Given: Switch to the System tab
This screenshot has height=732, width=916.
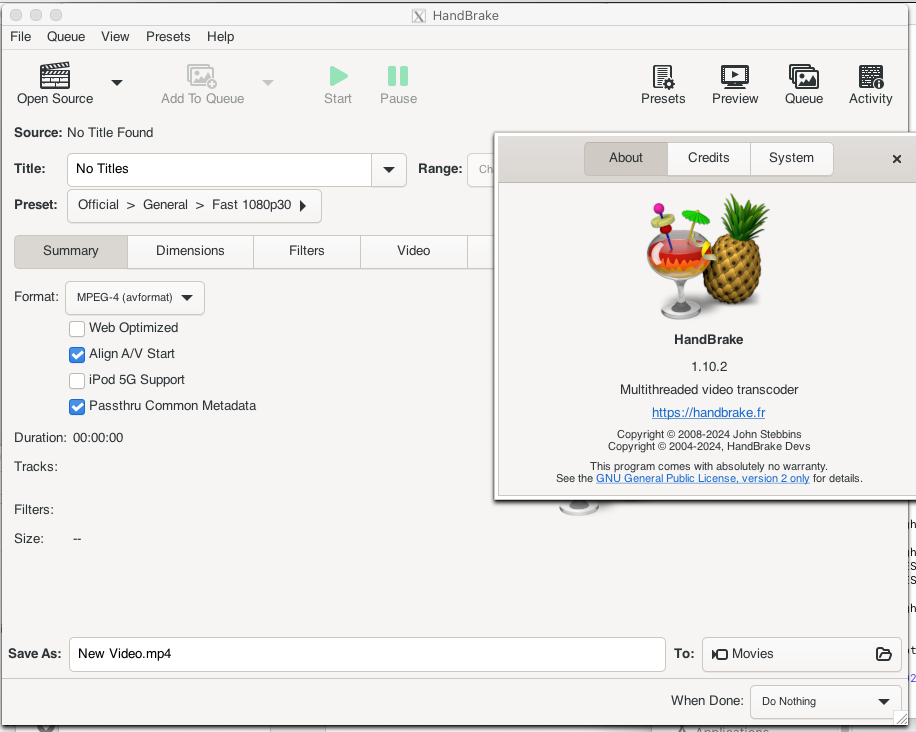Looking at the screenshot, I should click(x=791, y=158).
